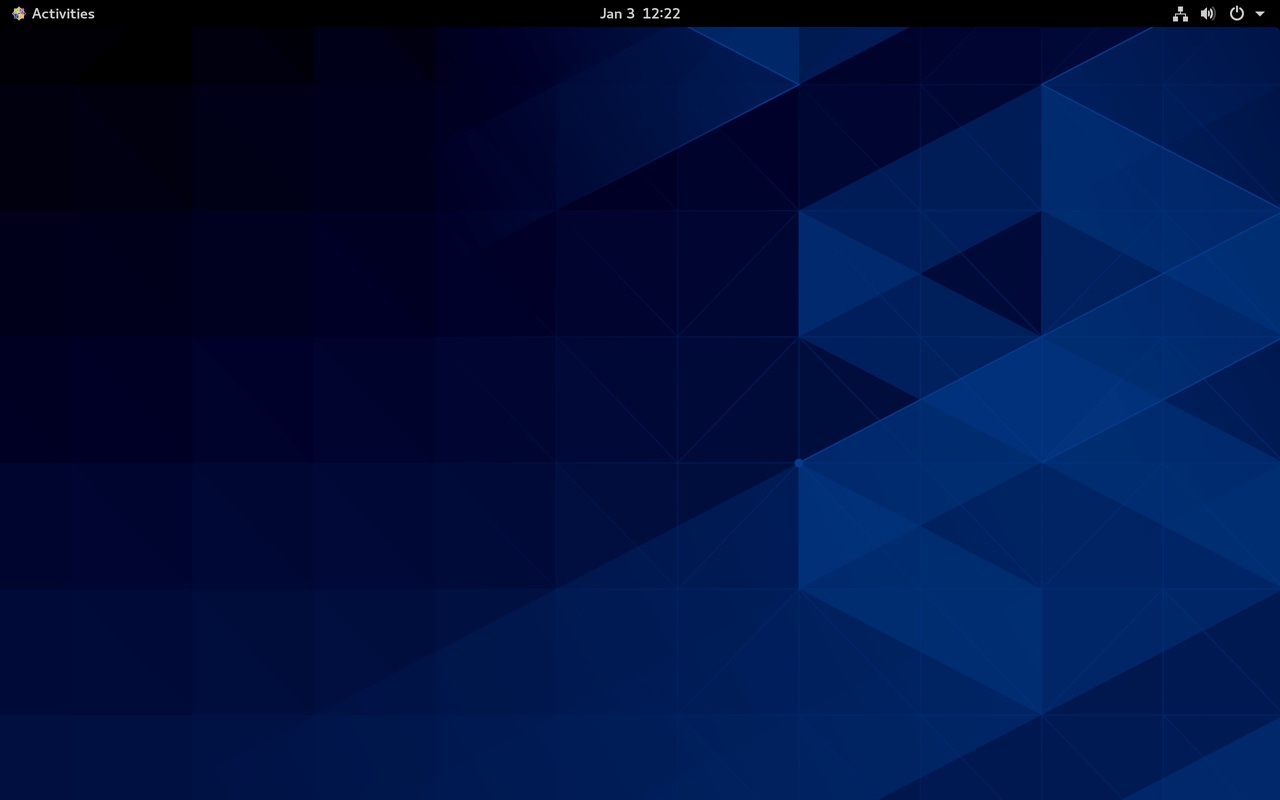Open the calendar from the clock
Viewport: 1280px width, 800px height.
pyautogui.click(x=640, y=14)
